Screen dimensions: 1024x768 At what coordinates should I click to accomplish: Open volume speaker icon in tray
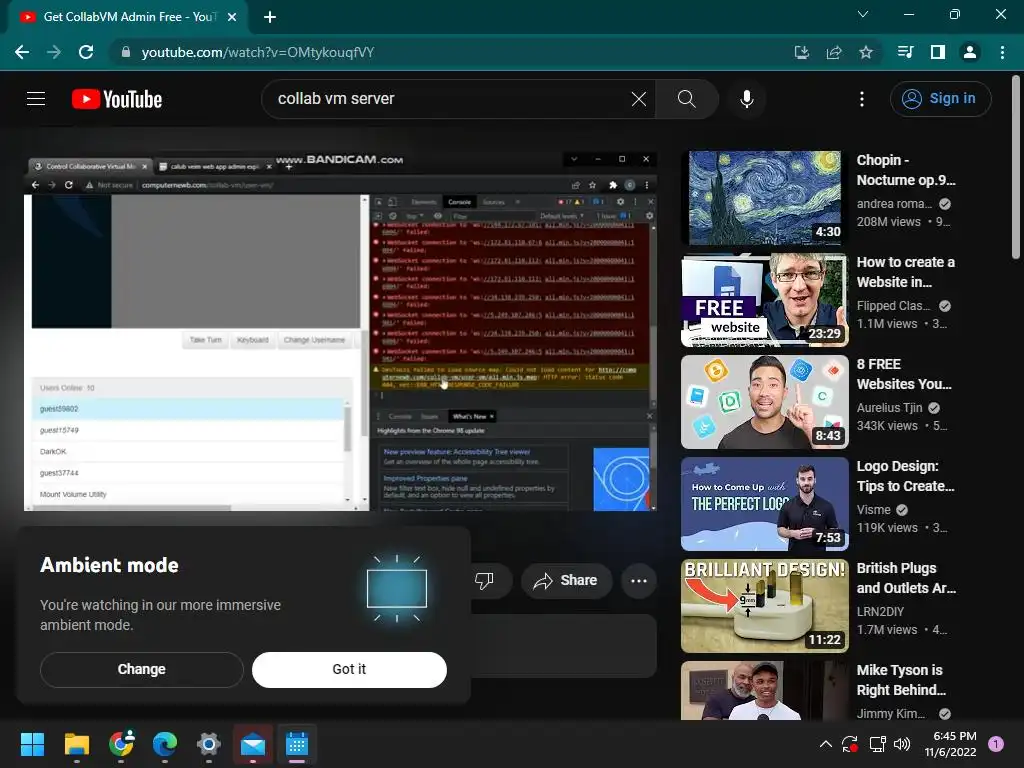click(902, 744)
